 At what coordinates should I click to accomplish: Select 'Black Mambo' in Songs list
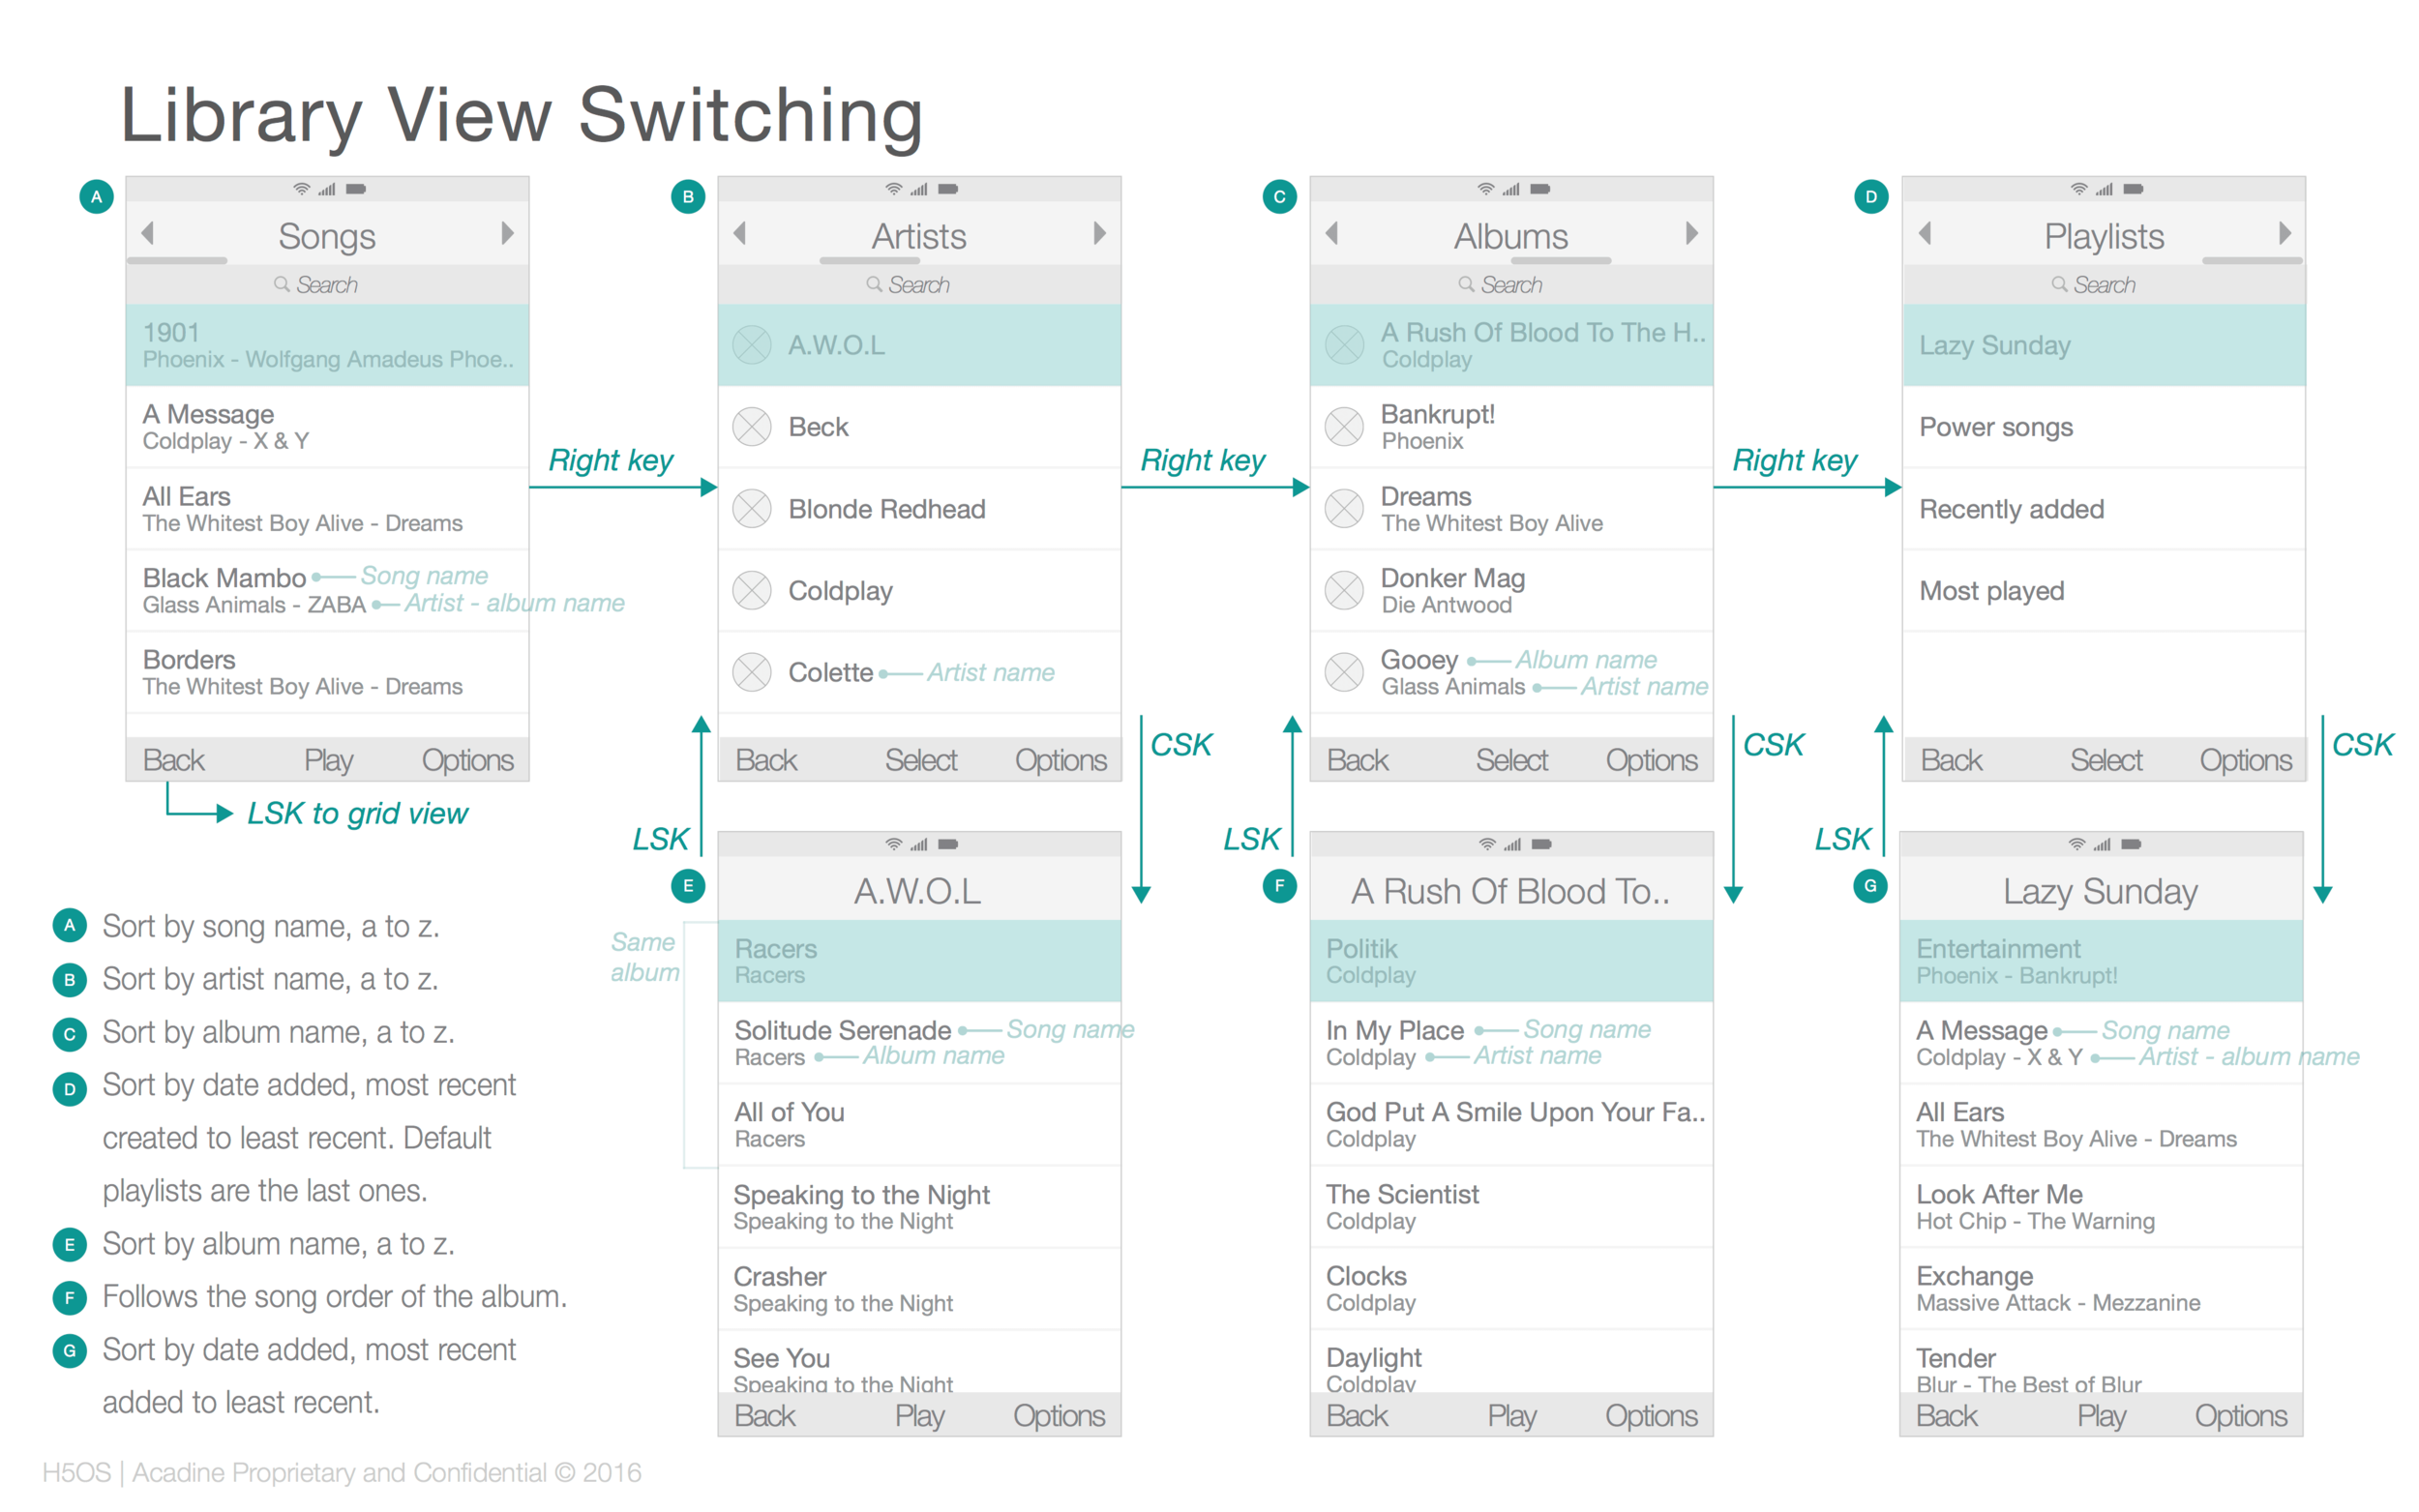coord(327,590)
